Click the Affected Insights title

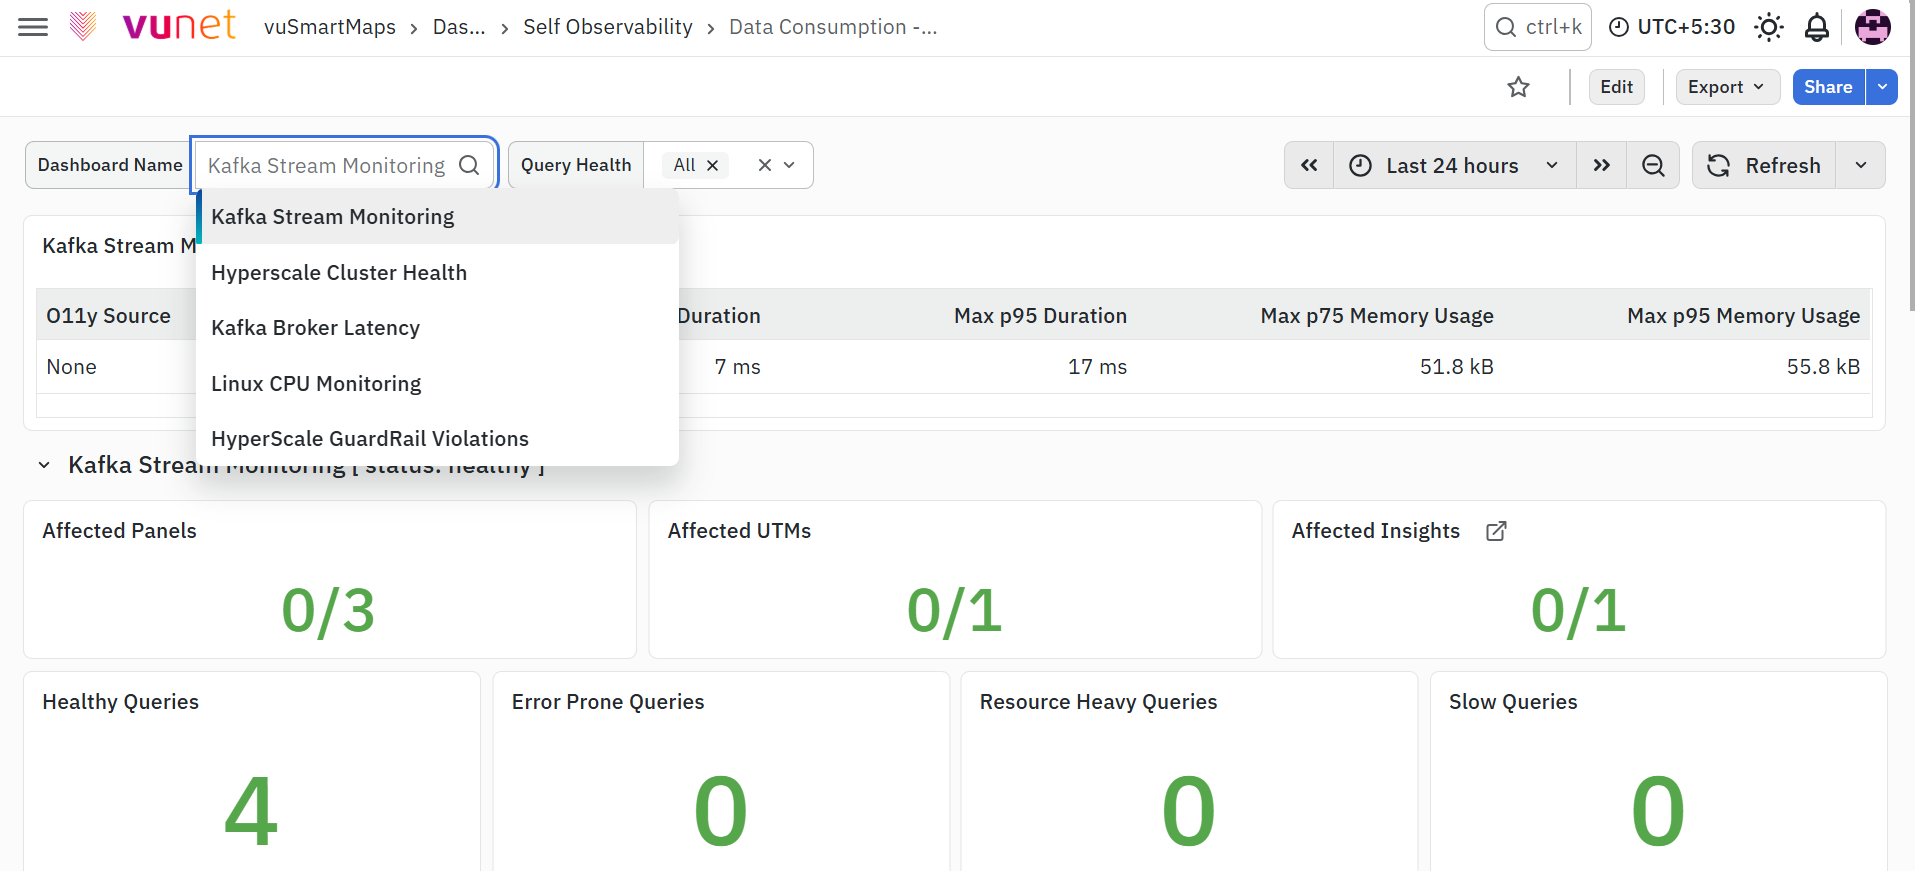tap(1375, 531)
